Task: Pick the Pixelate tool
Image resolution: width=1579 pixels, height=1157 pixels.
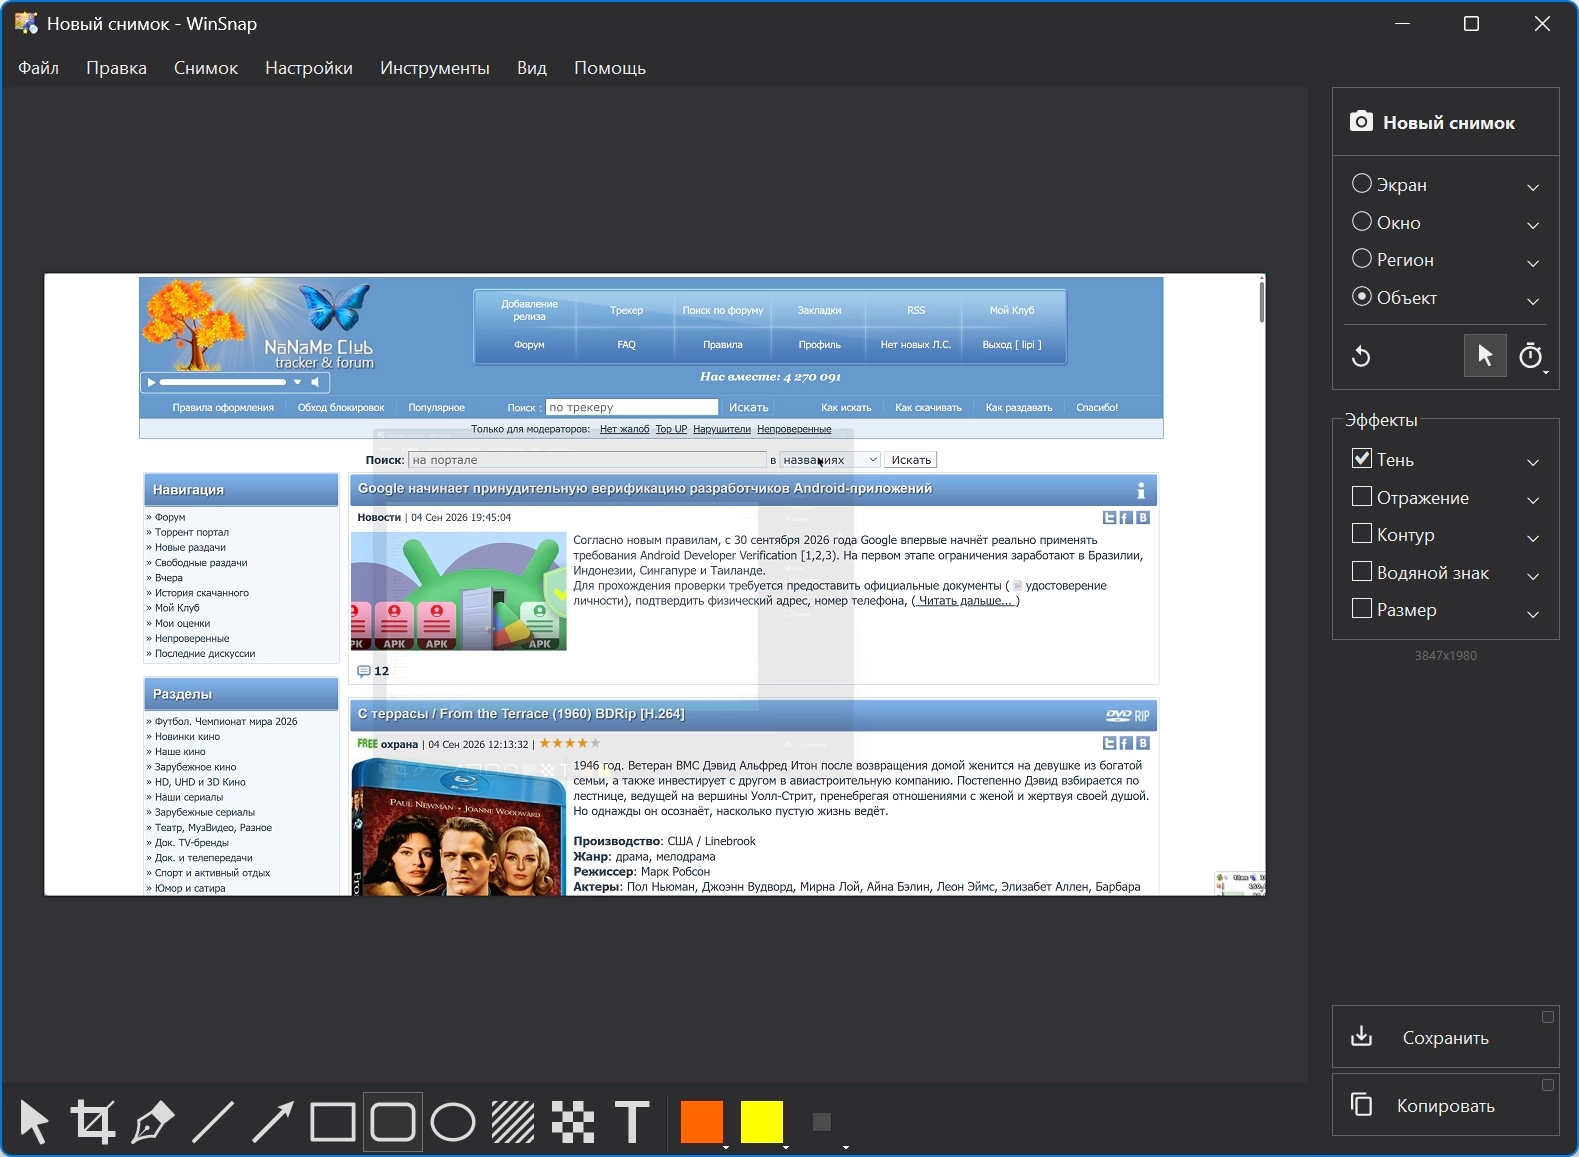Action: pyautogui.click(x=573, y=1122)
